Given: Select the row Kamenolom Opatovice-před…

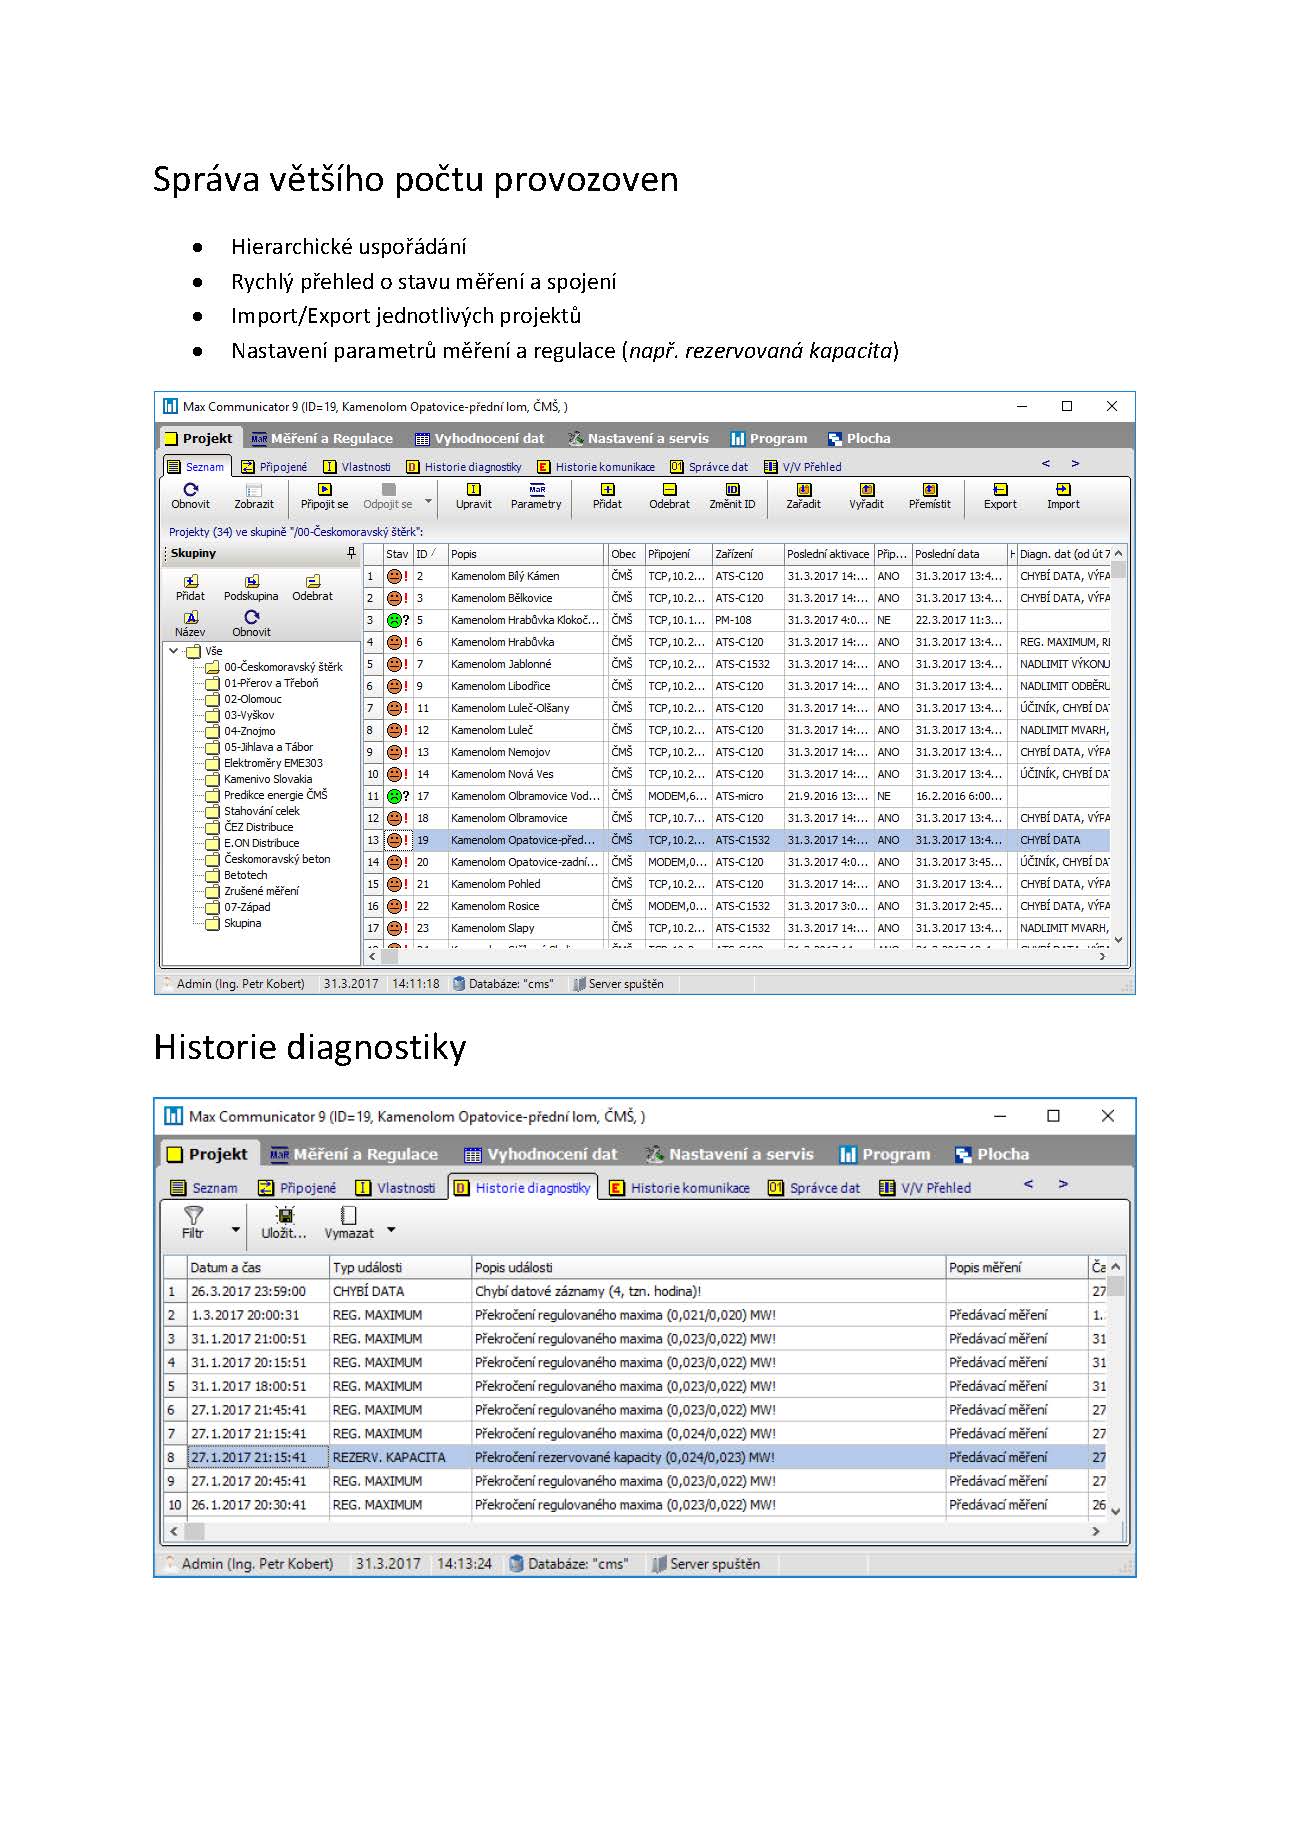Looking at the screenshot, I should 737,840.
